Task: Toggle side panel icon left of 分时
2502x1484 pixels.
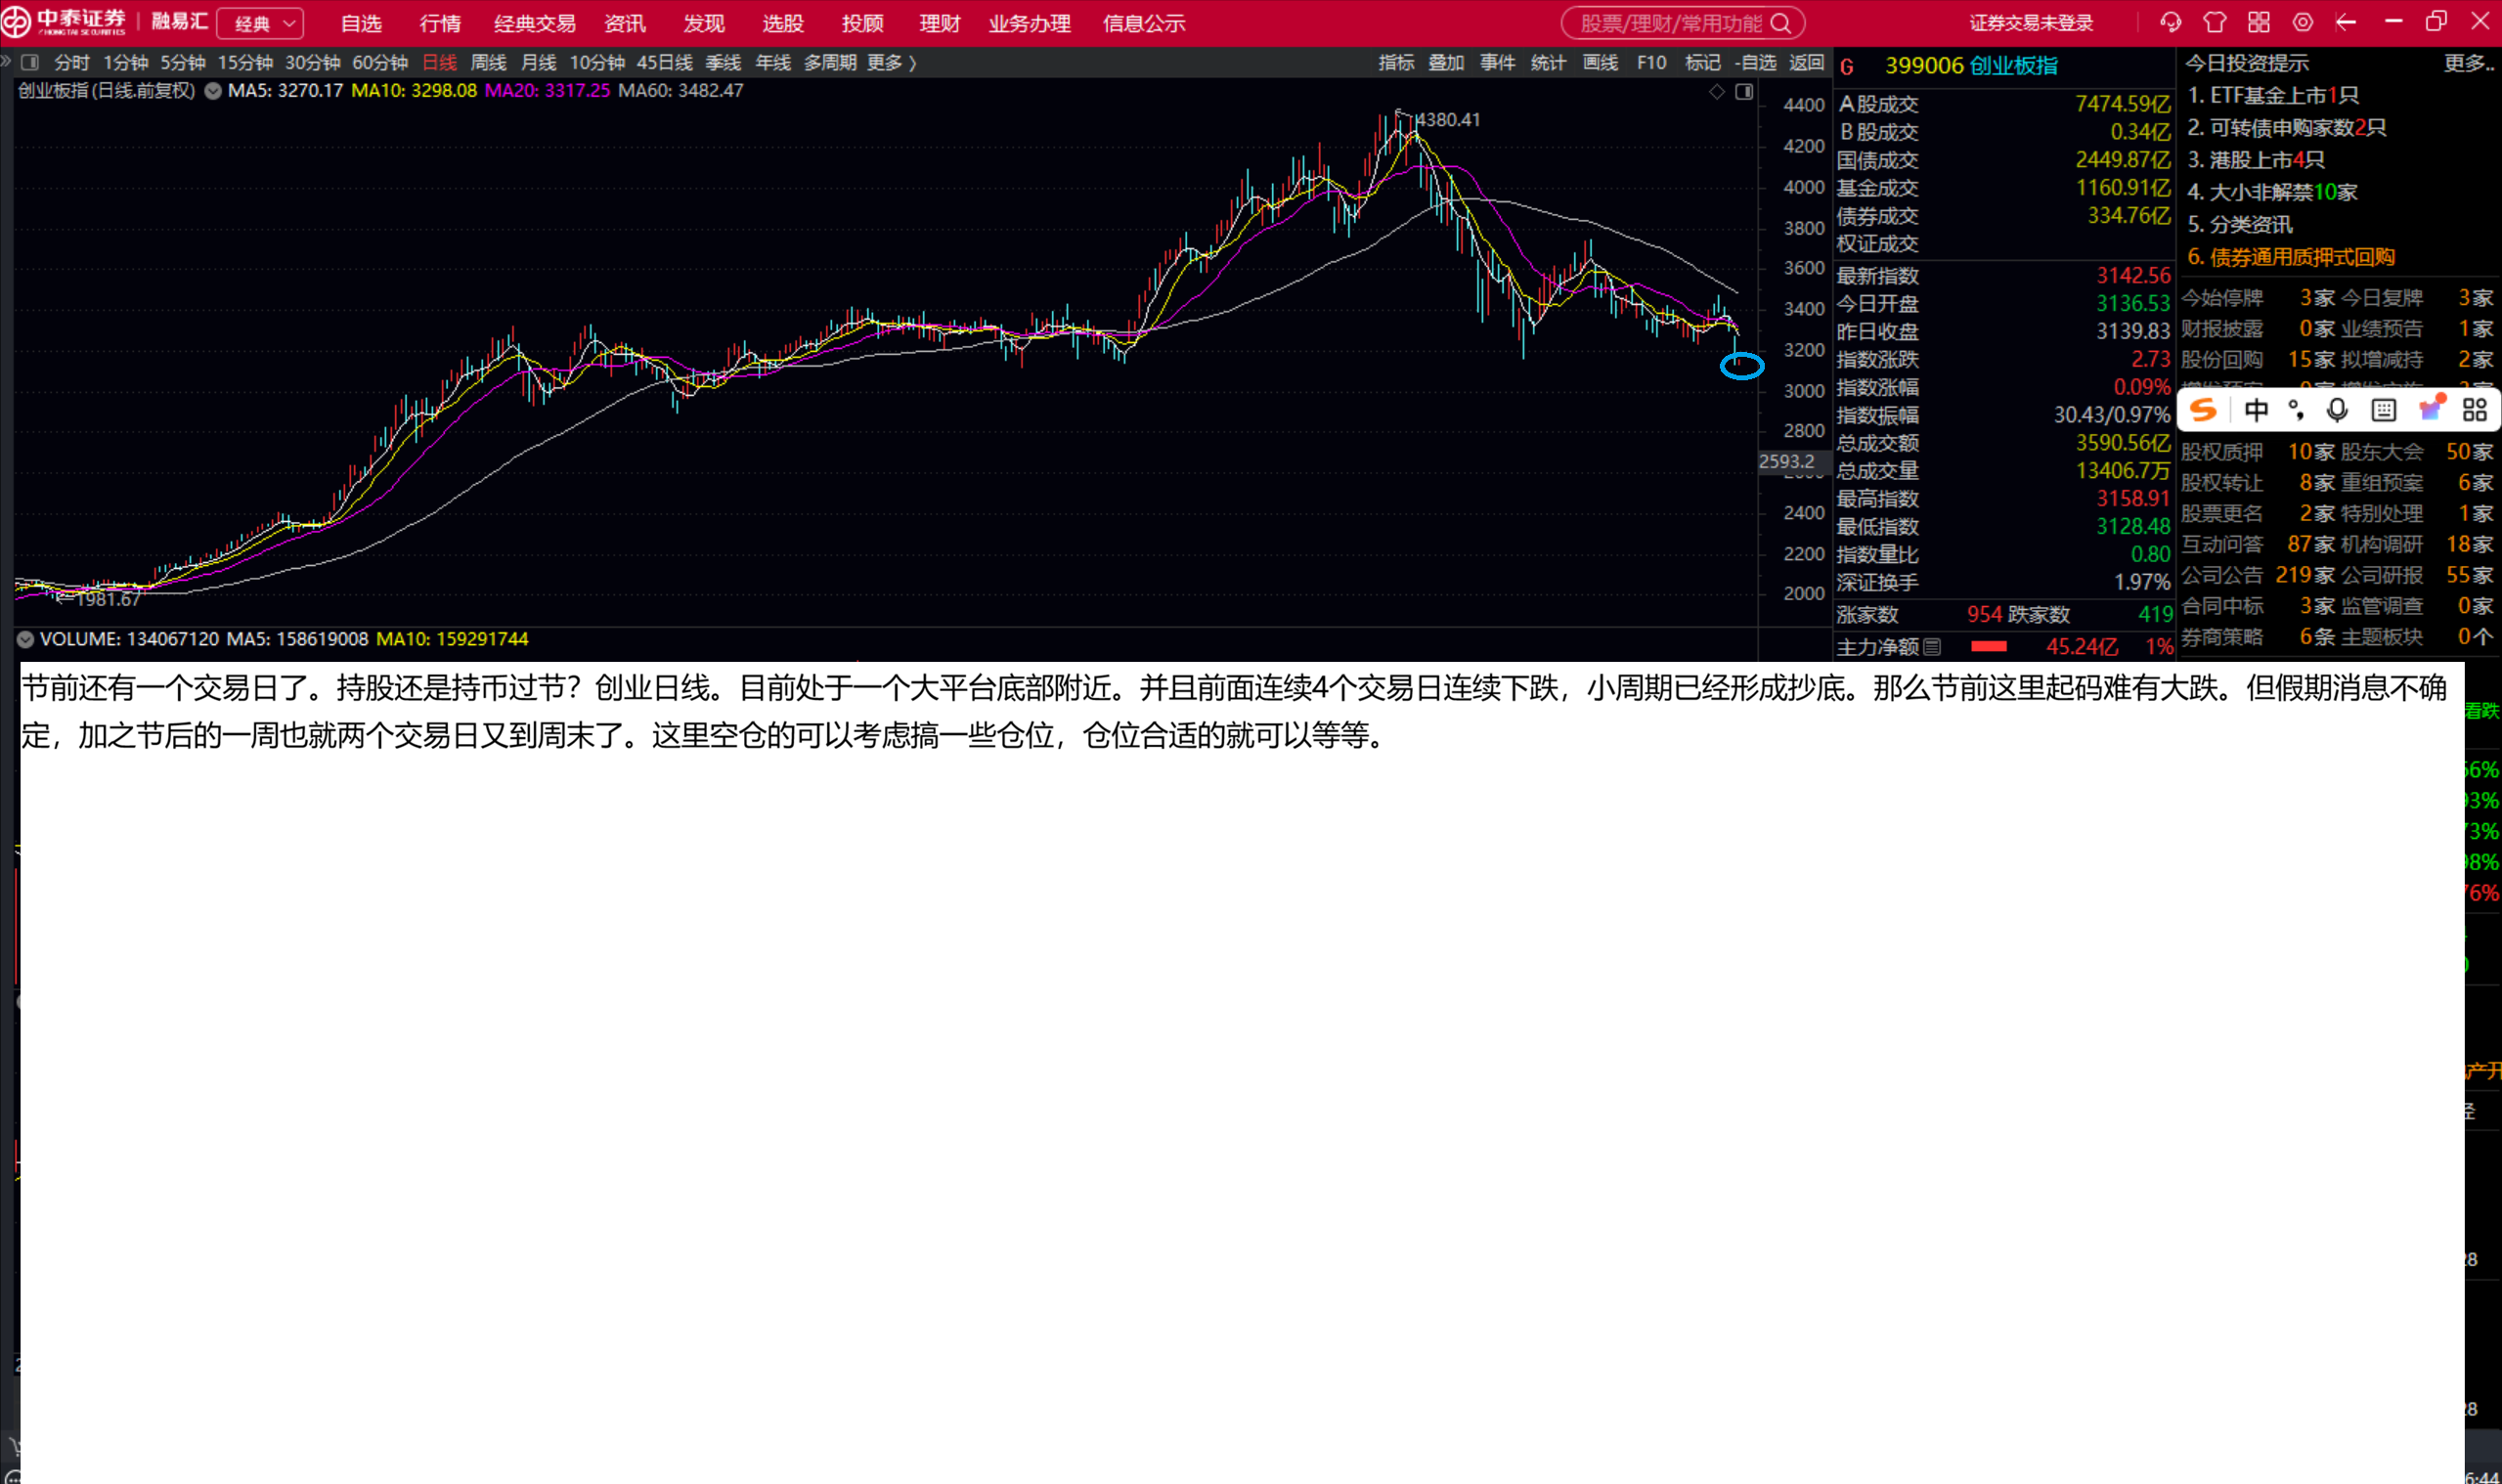Action: pyautogui.click(x=30, y=62)
